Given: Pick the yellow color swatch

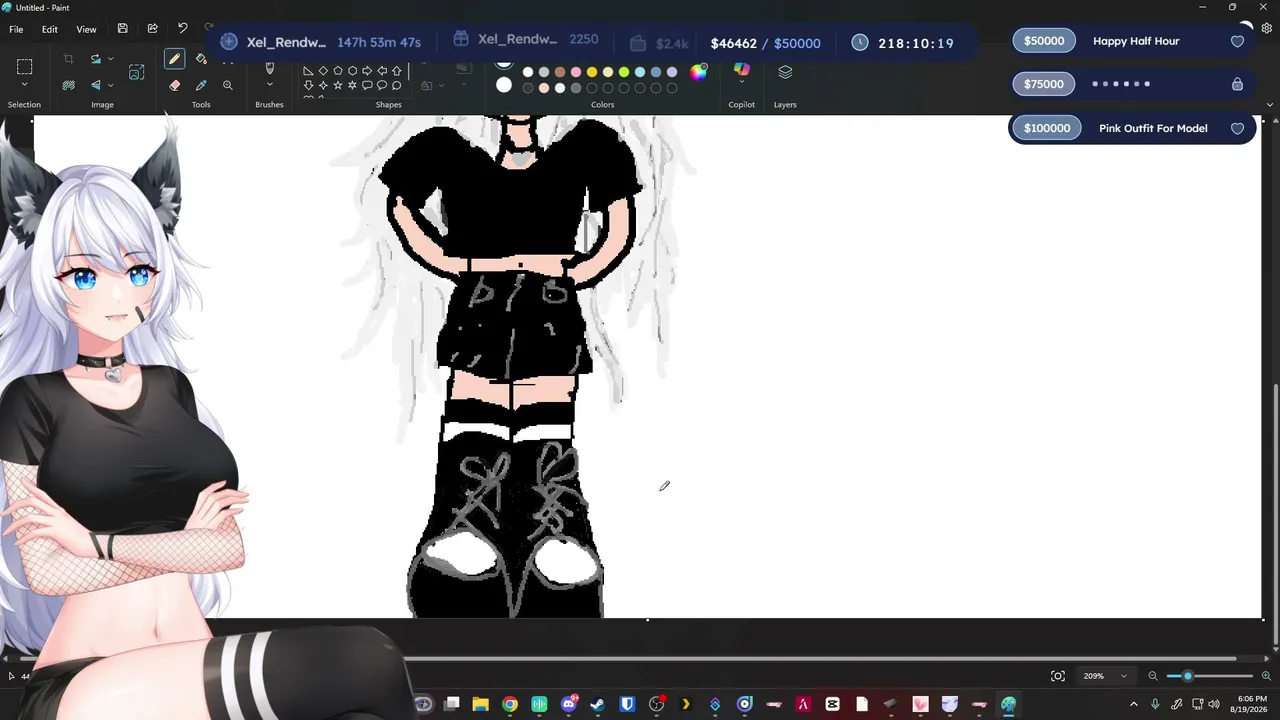Looking at the screenshot, I should (x=592, y=72).
